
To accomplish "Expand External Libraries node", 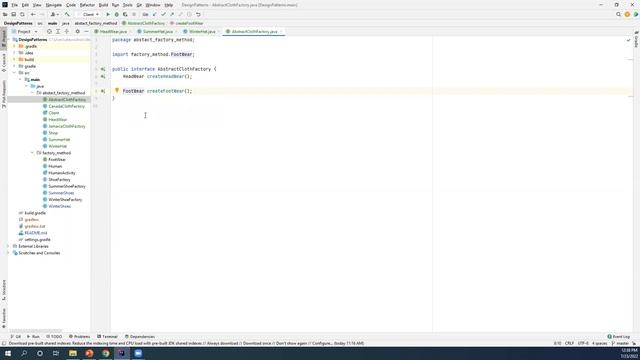I will 8,246.
